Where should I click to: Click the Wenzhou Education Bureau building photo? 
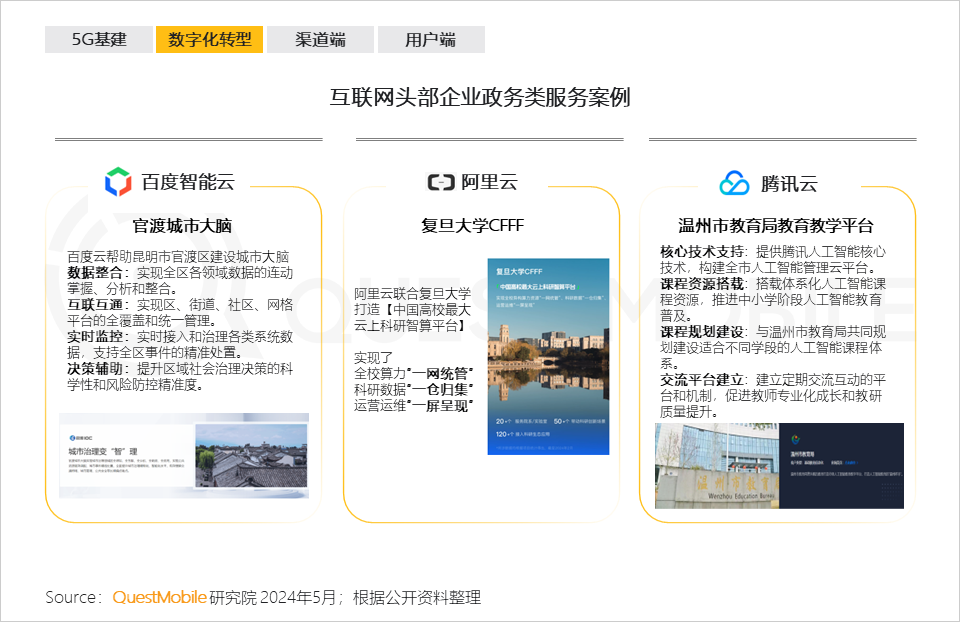click(779, 465)
